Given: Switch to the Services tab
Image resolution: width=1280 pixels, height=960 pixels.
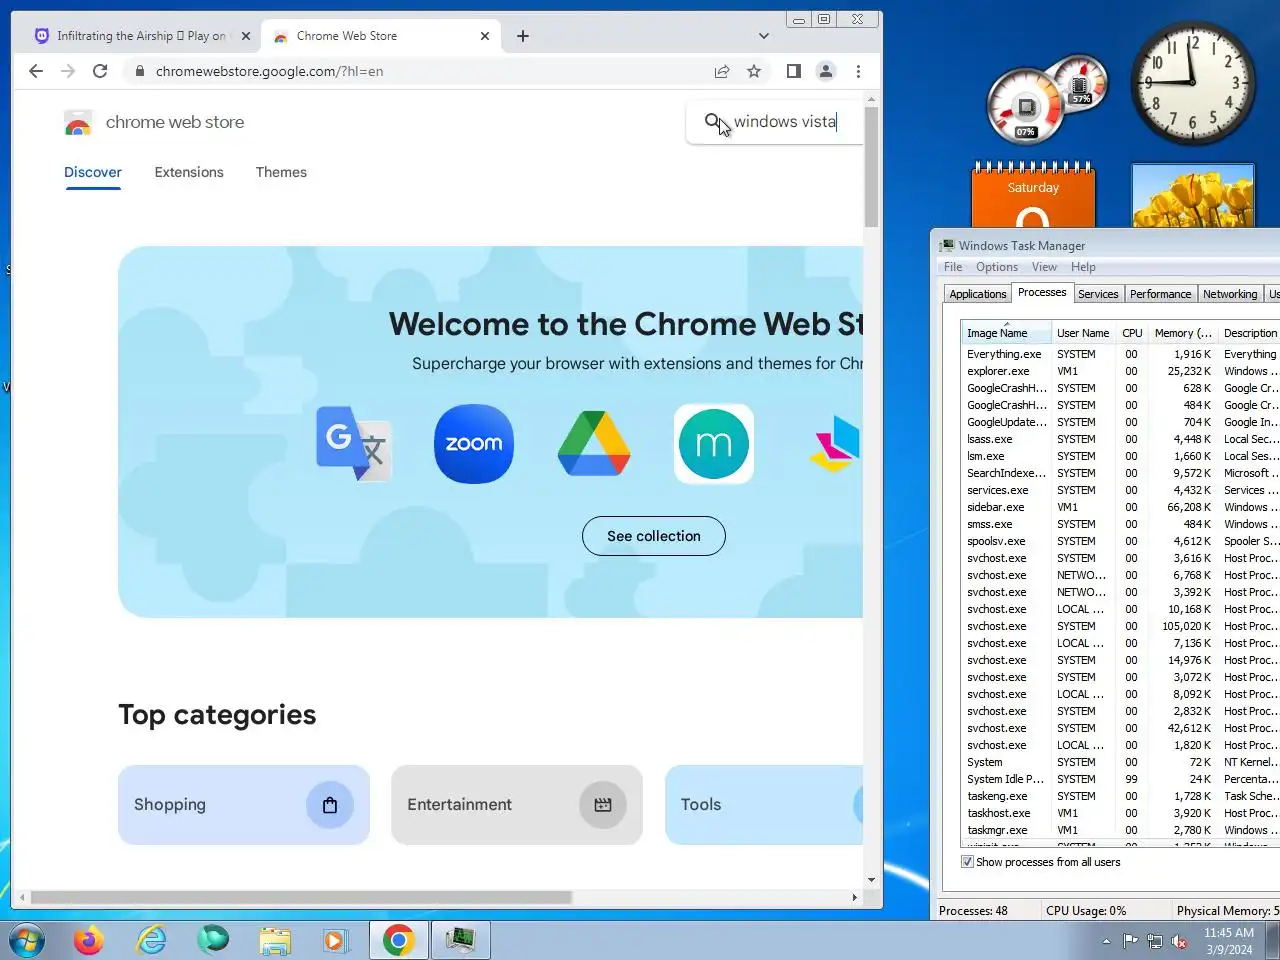Looking at the screenshot, I should click(x=1098, y=294).
